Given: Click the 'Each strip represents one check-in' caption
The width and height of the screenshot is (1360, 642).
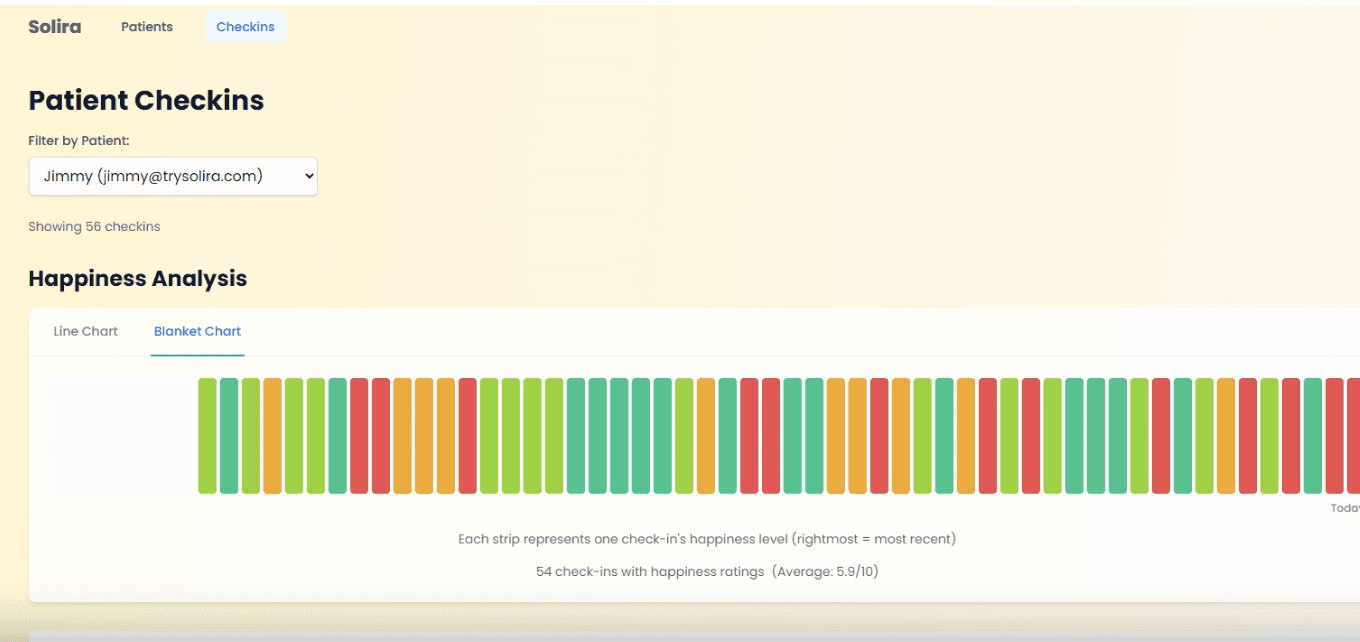Looking at the screenshot, I should pos(707,539).
